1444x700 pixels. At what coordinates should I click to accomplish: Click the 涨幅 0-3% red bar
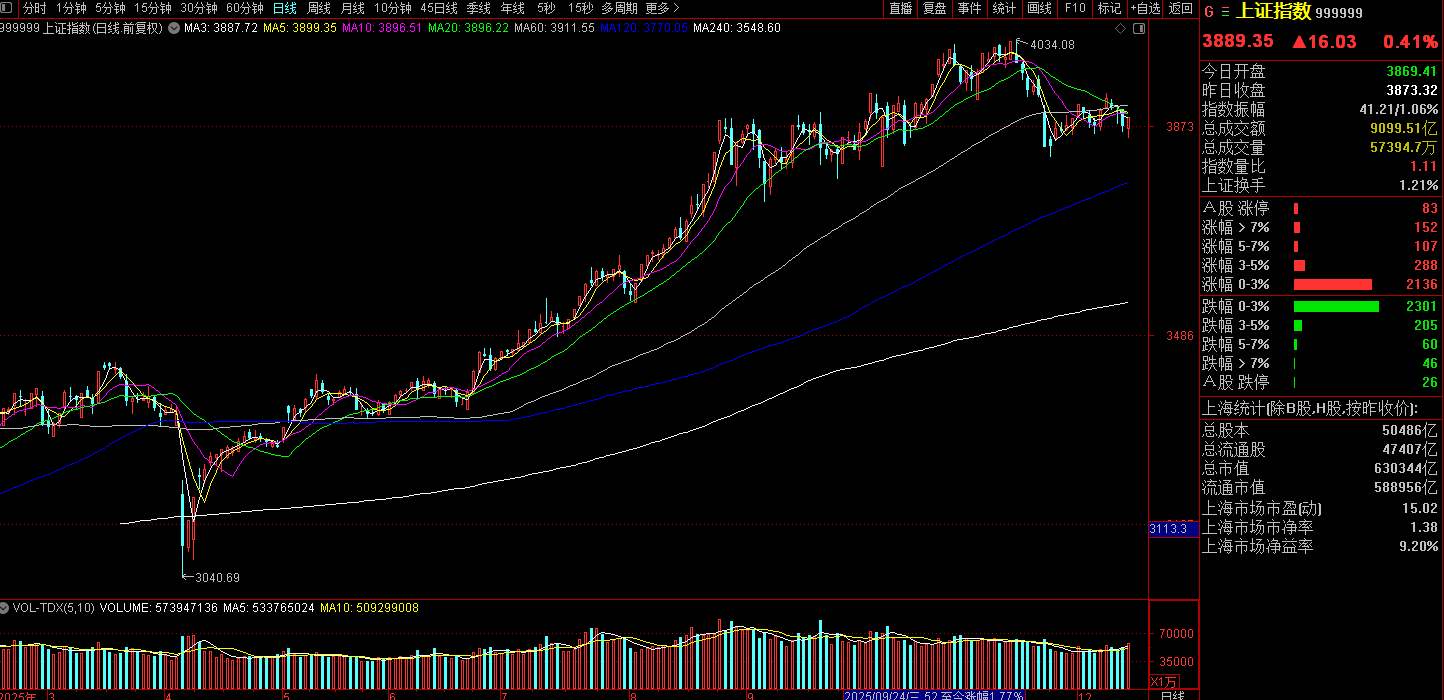(x=1333, y=284)
